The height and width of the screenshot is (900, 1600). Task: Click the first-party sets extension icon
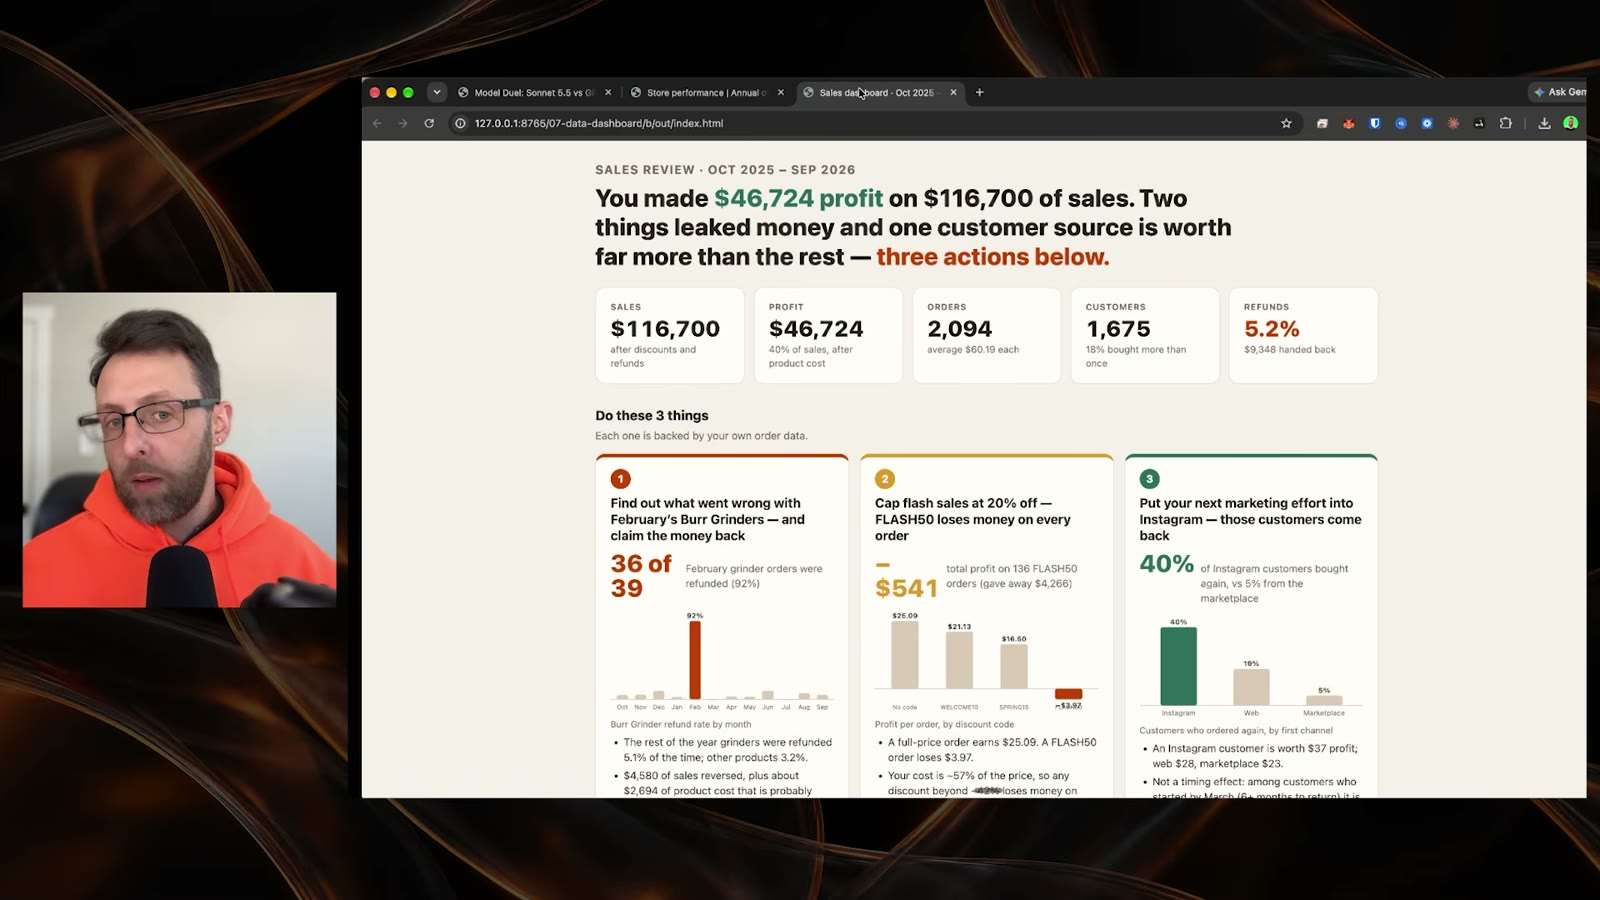[x=1322, y=123]
